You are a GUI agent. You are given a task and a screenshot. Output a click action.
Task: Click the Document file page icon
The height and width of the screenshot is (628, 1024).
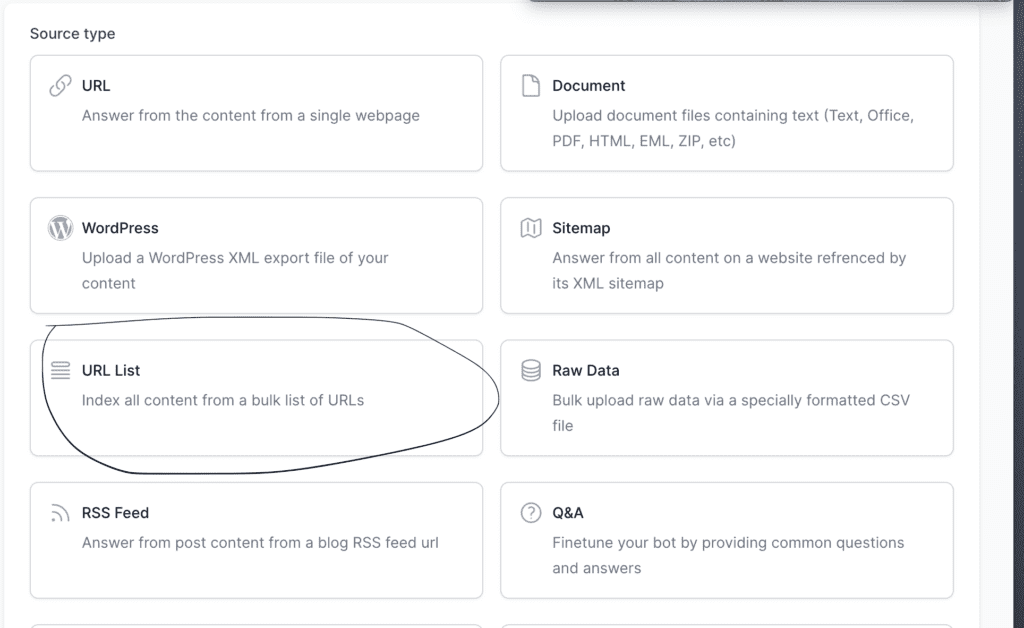click(x=531, y=86)
